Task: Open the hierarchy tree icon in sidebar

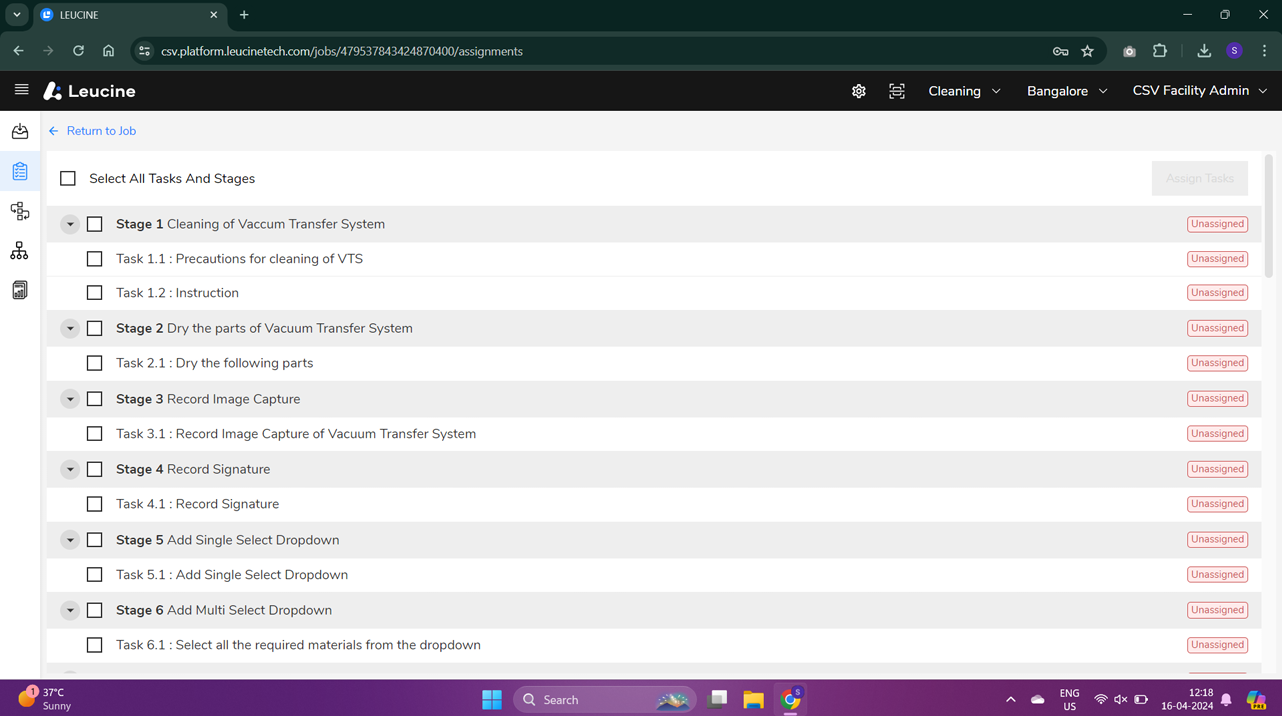Action: coord(20,251)
